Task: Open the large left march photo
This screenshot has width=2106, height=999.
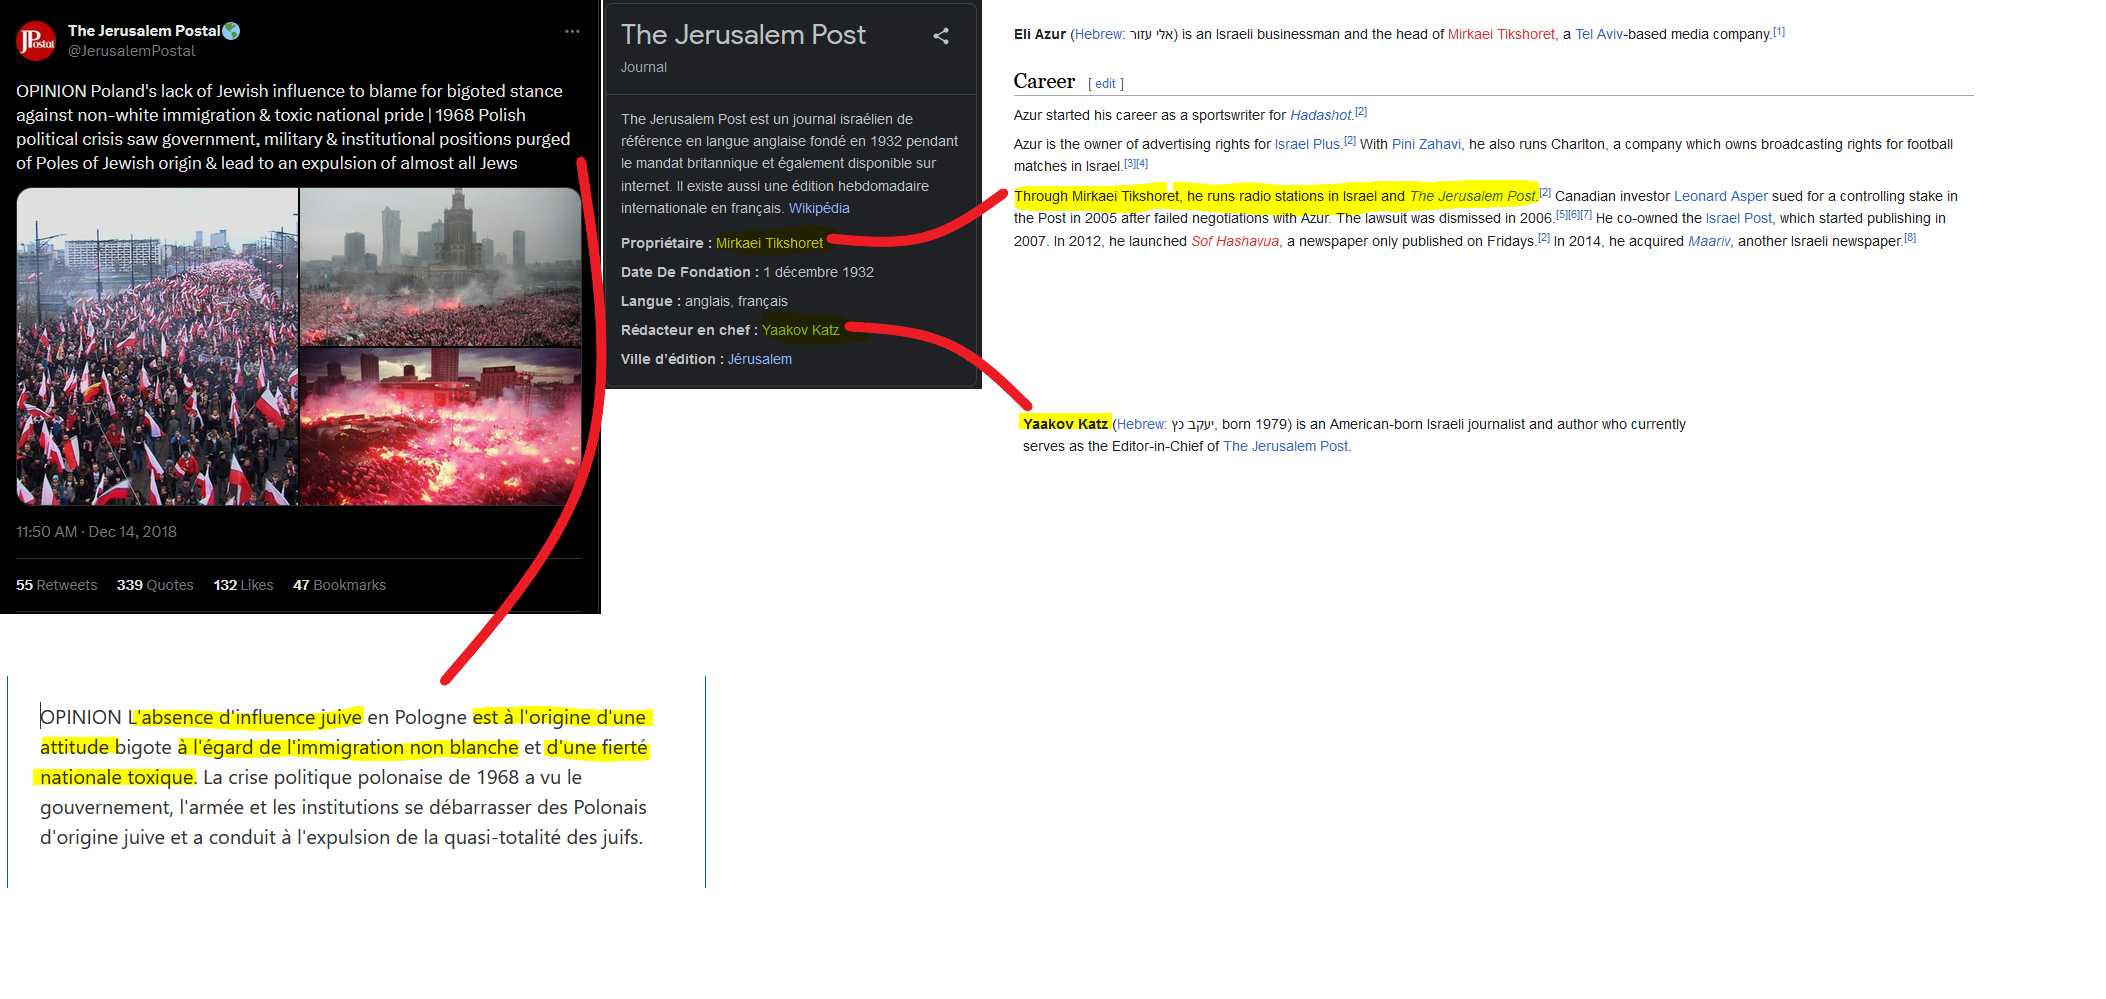Action: tap(157, 346)
